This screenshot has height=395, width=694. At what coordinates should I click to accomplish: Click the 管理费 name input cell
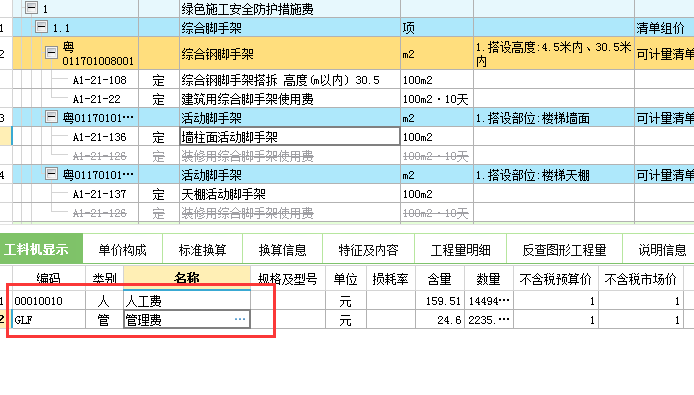(x=187, y=319)
